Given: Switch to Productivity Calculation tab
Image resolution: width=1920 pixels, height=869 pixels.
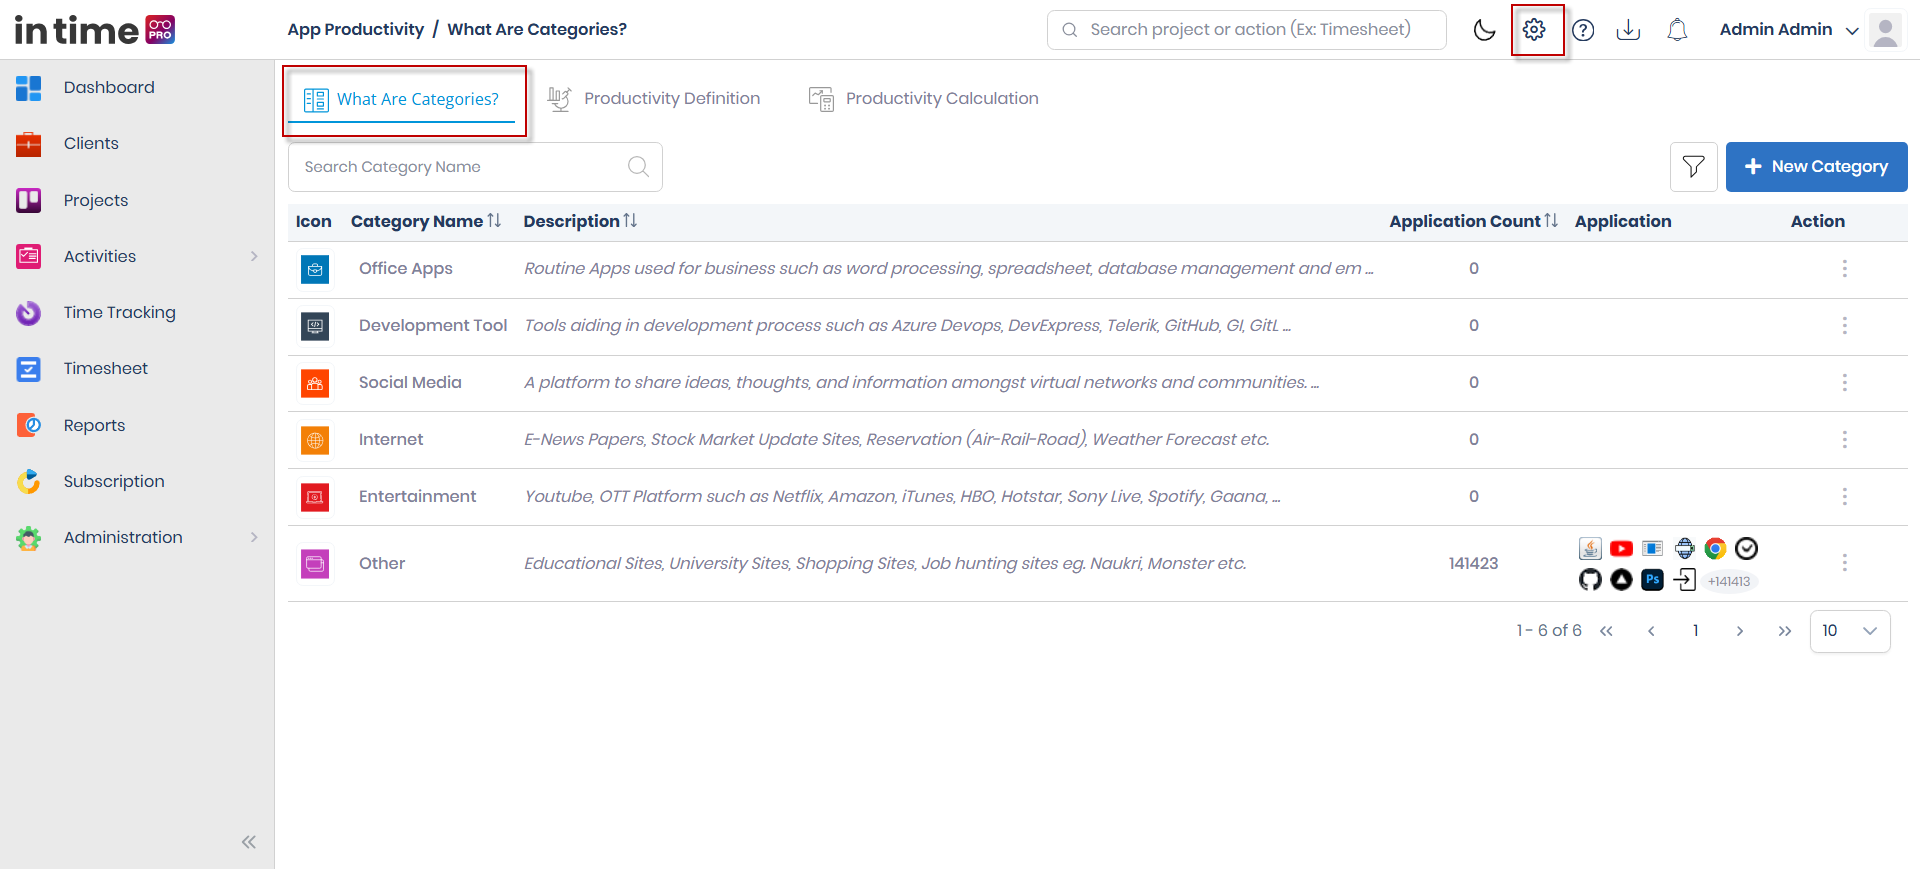Looking at the screenshot, I should point(923,99).
